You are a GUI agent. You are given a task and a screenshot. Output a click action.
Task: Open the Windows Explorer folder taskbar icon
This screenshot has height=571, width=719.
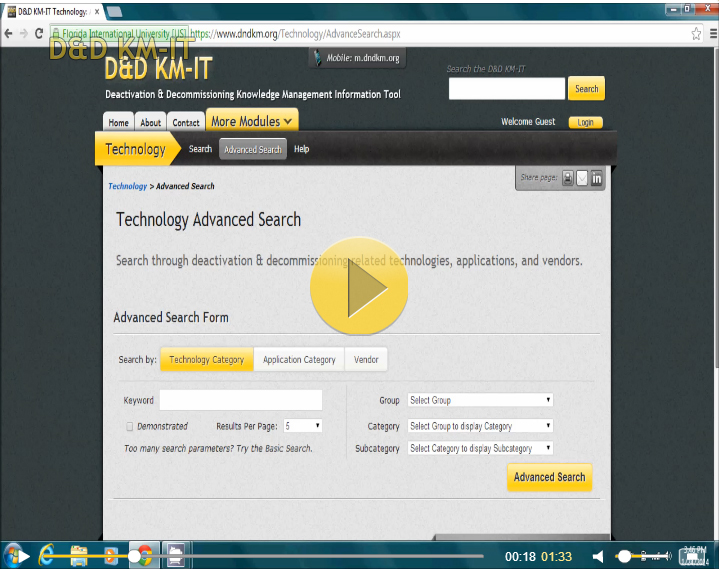79,555
